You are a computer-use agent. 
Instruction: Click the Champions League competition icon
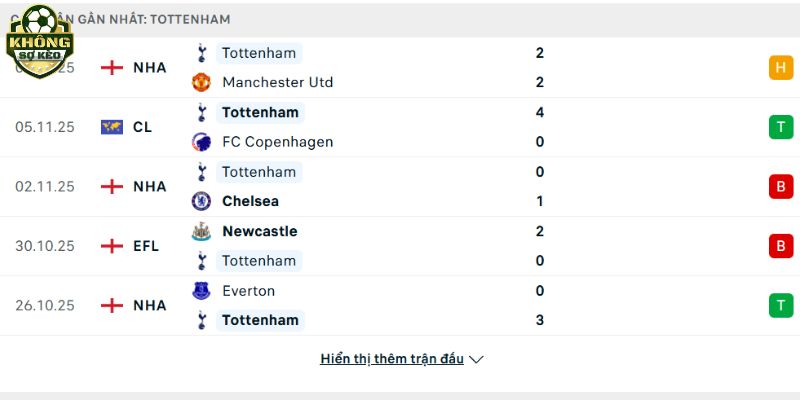point(112,127)
